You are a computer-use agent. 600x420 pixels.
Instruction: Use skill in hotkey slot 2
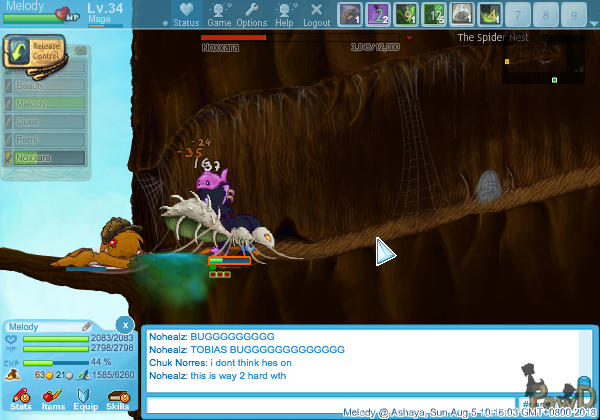(378, 14)
